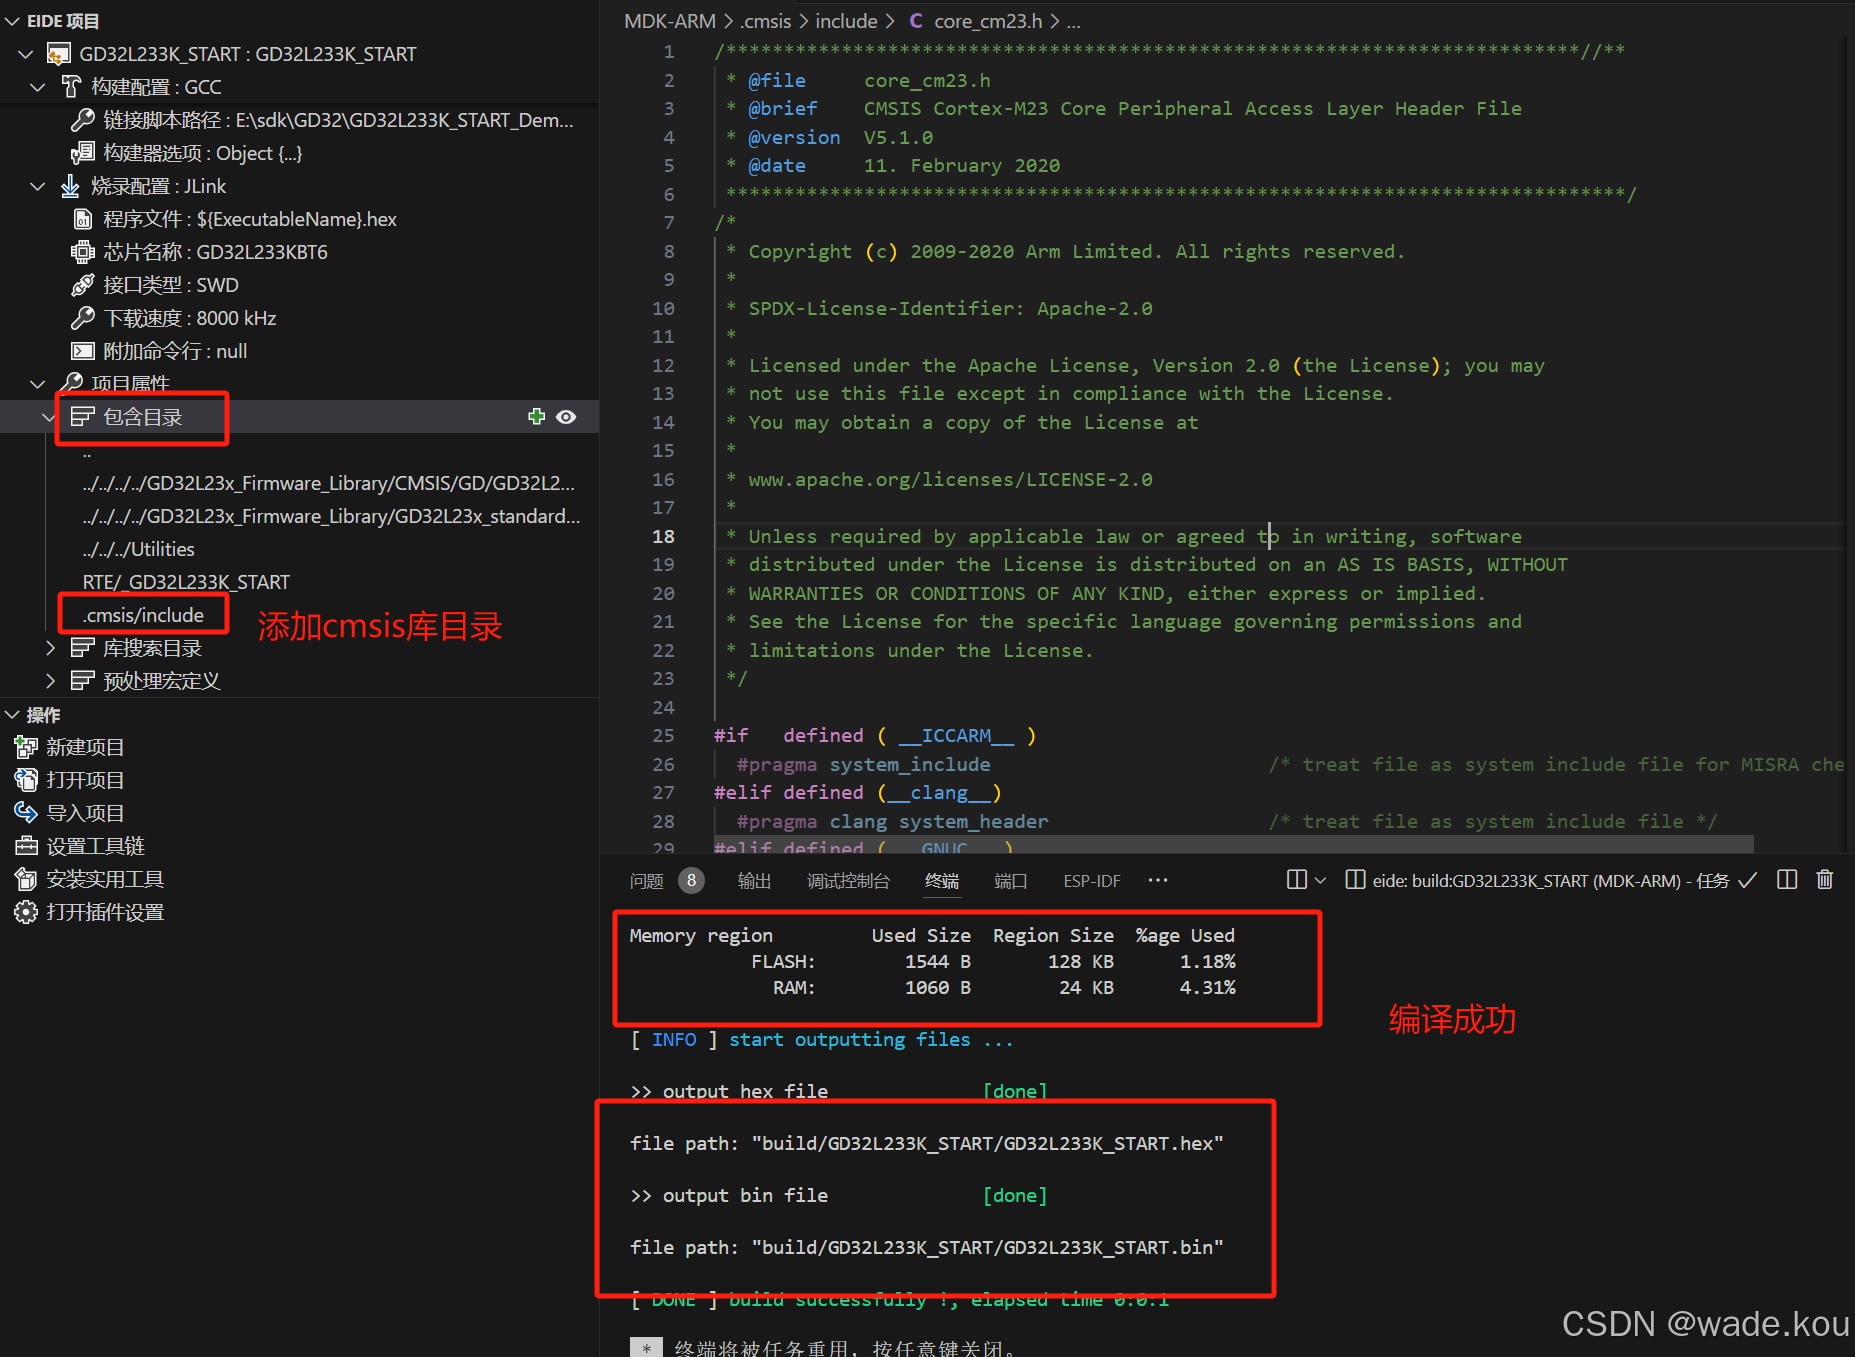The height and width of the screenshot is (1357, 1855).
Task: Open the ESP-IDF panel tab
Action: (1092, 881)
